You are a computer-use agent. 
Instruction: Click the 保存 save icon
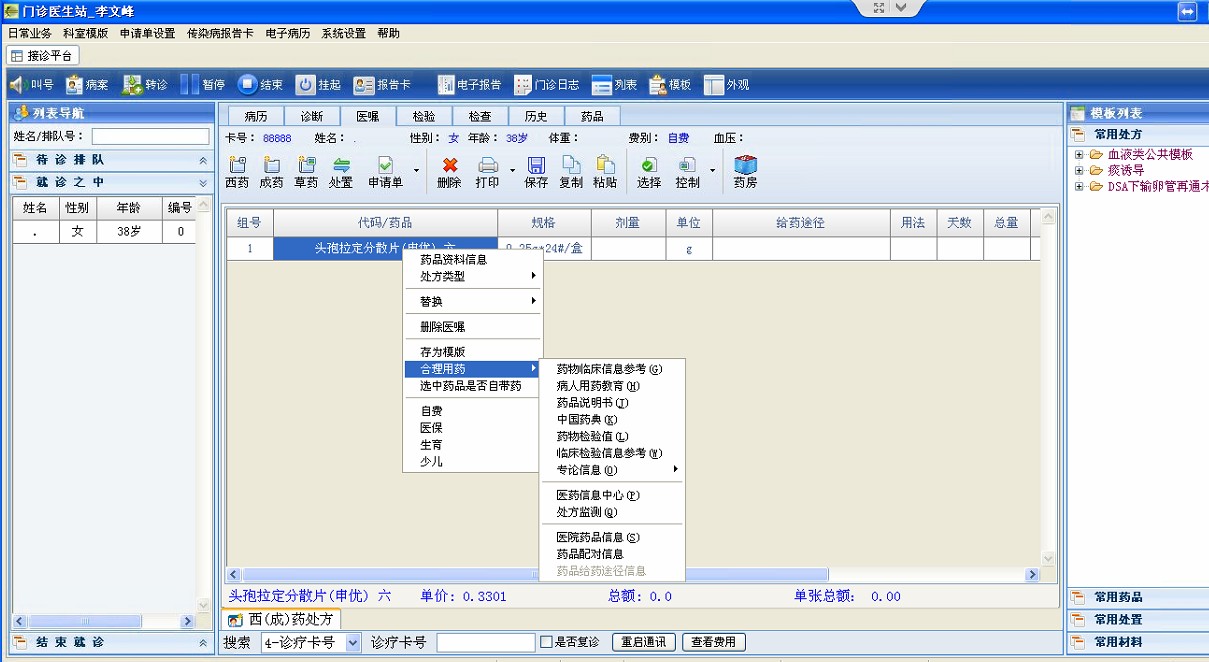point(536,166)
